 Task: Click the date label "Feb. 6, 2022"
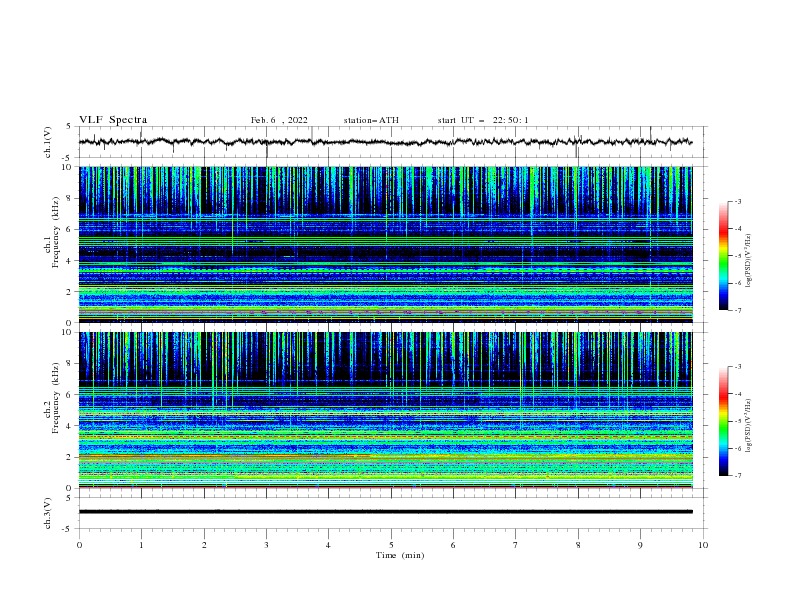click(279, 120)
